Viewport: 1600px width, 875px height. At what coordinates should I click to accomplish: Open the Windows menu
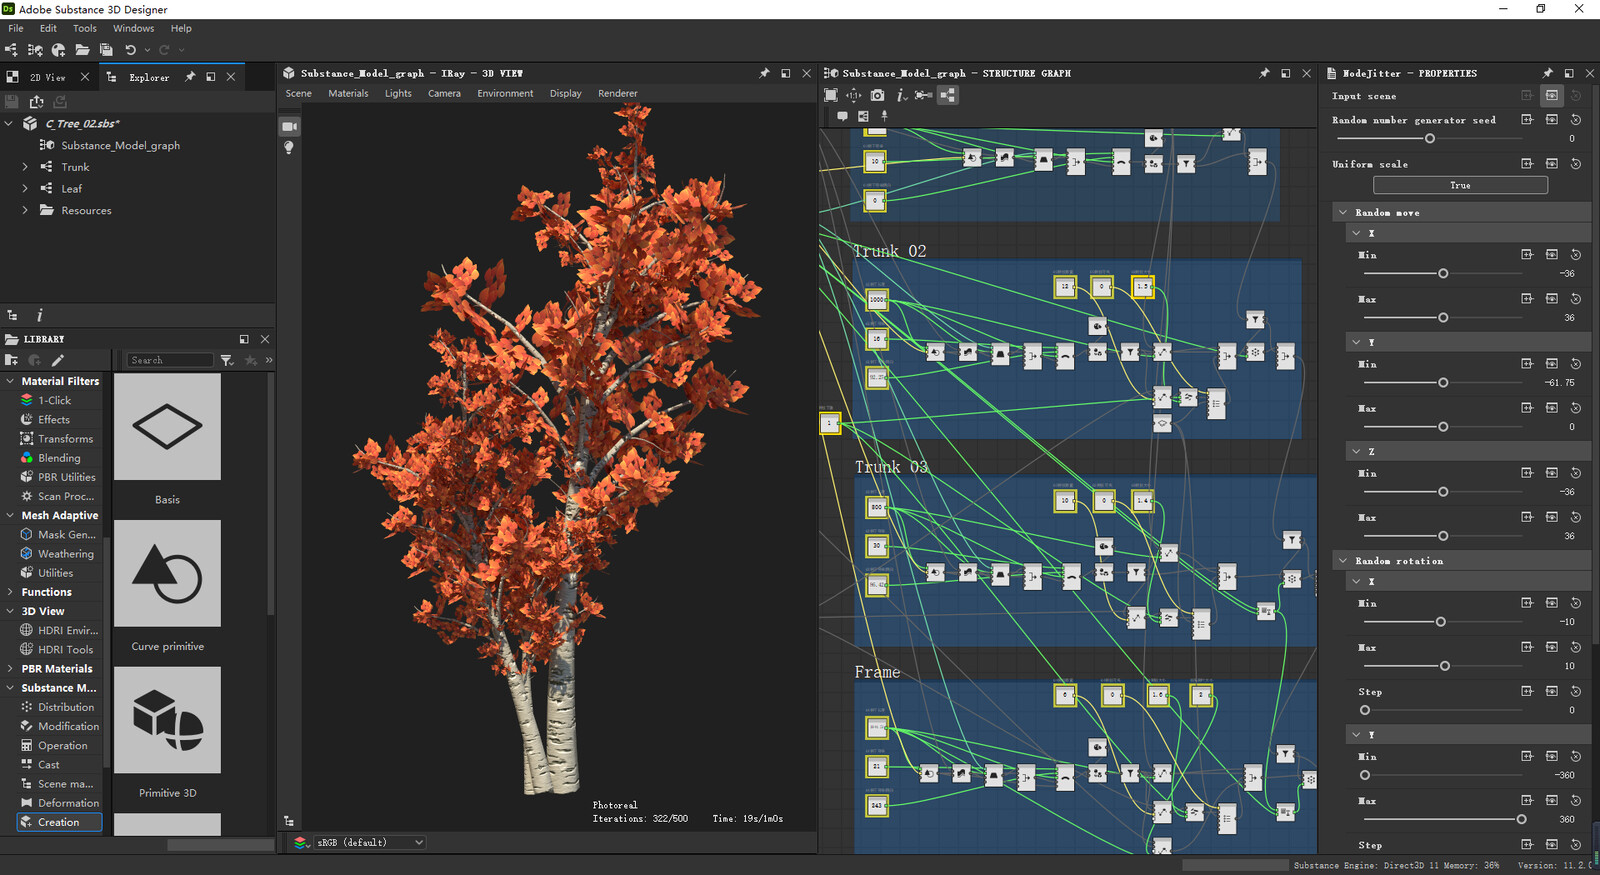point(133,28)
